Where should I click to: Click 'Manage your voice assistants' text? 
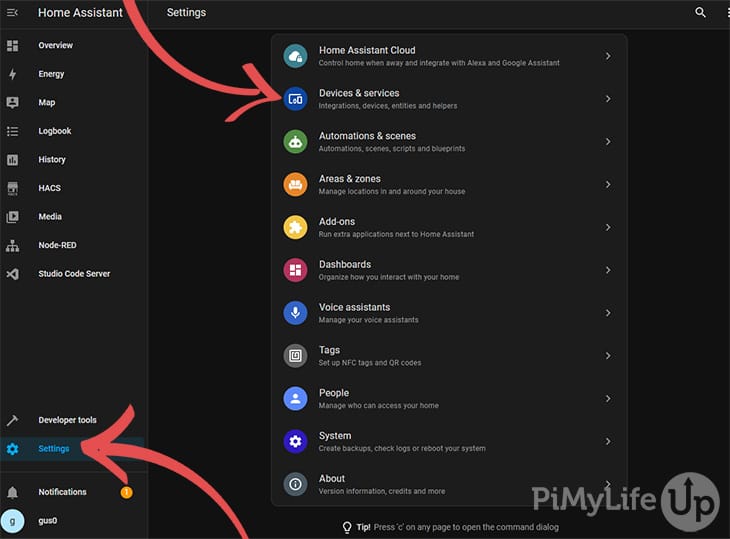coord(368,320)
